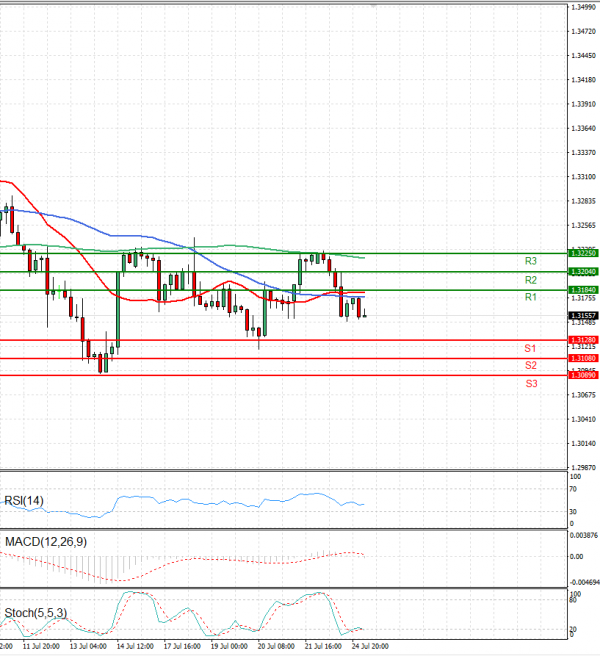Viewport: 600px width, 656px height.
Task: Select the 1.32040 price tag on axis
Action: (x=584, y=272)
